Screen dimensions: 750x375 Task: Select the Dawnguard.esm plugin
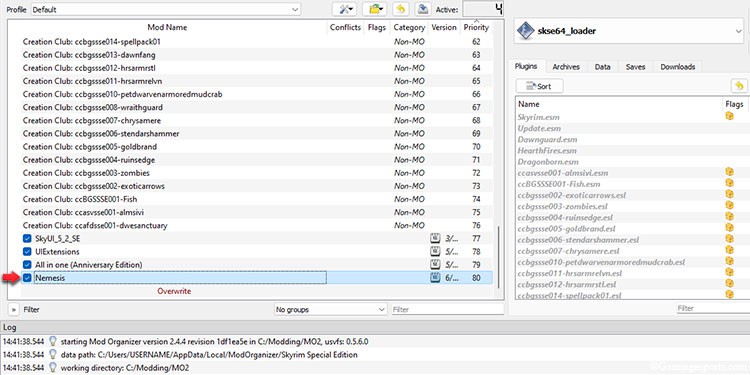click(x=547, y=139)
